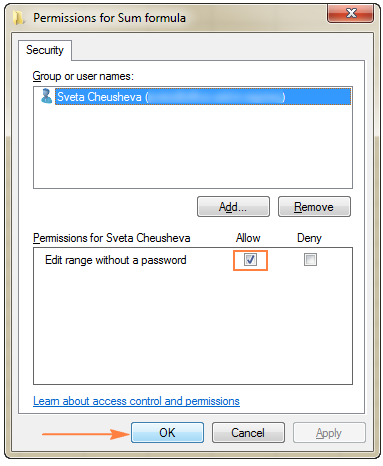383x466 pixels.
Task: Cancel the permissions changes
Action: coord(248,433)
